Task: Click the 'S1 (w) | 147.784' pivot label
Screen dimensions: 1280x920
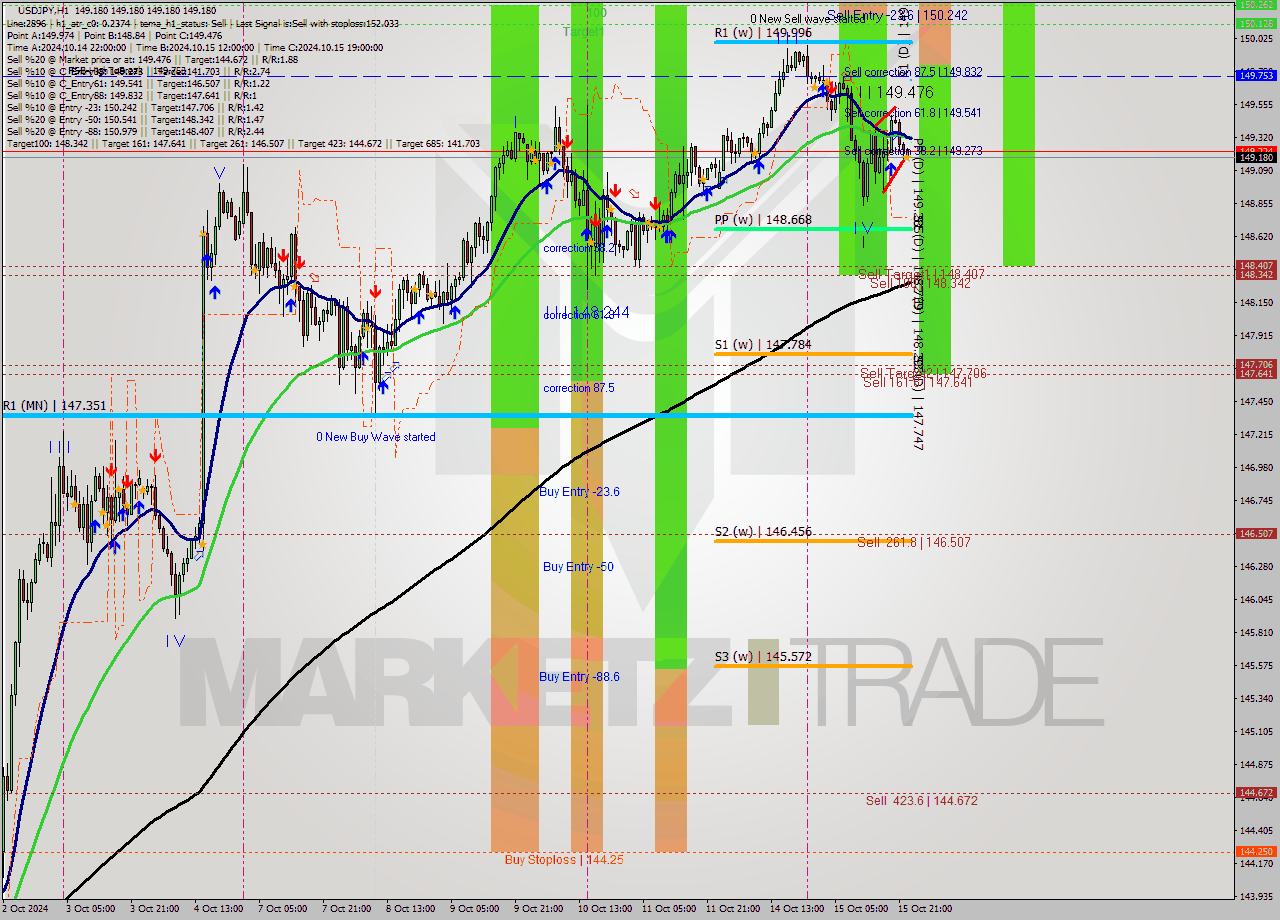Action: [763, 345]
